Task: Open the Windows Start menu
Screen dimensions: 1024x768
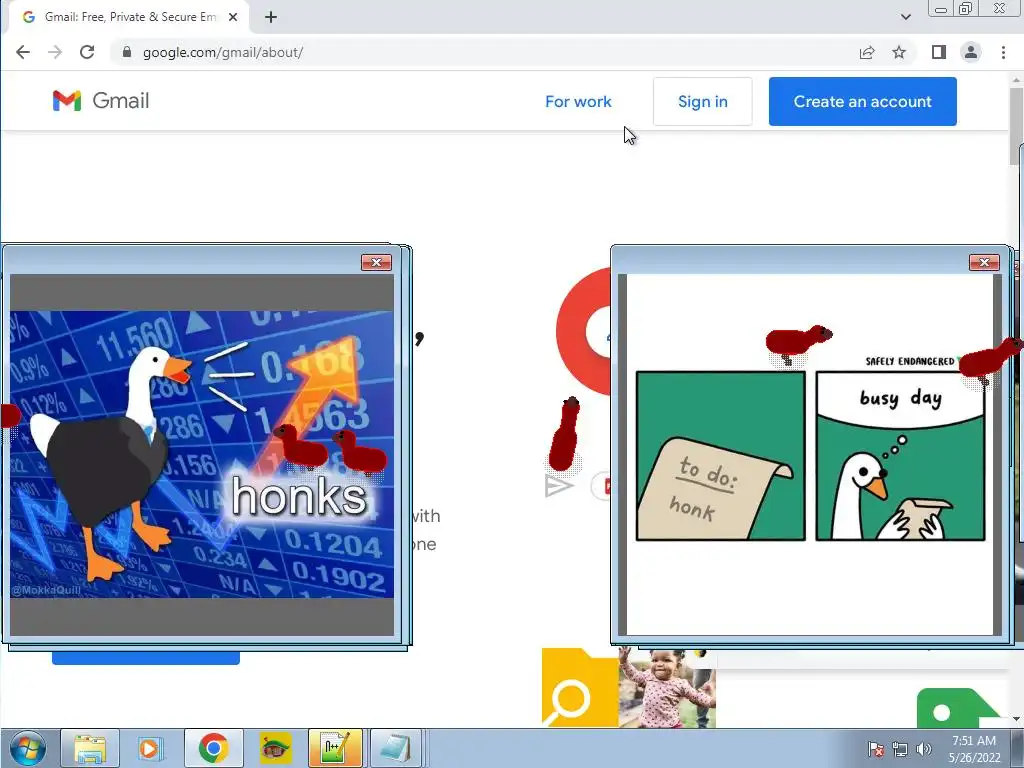Action: (x=27, y=748)
